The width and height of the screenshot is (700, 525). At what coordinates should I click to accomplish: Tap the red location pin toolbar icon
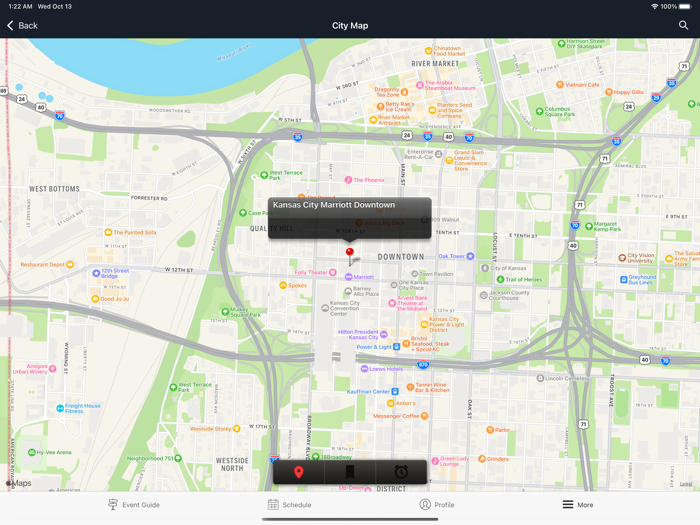pyautogui.click(x=299, y=472)
